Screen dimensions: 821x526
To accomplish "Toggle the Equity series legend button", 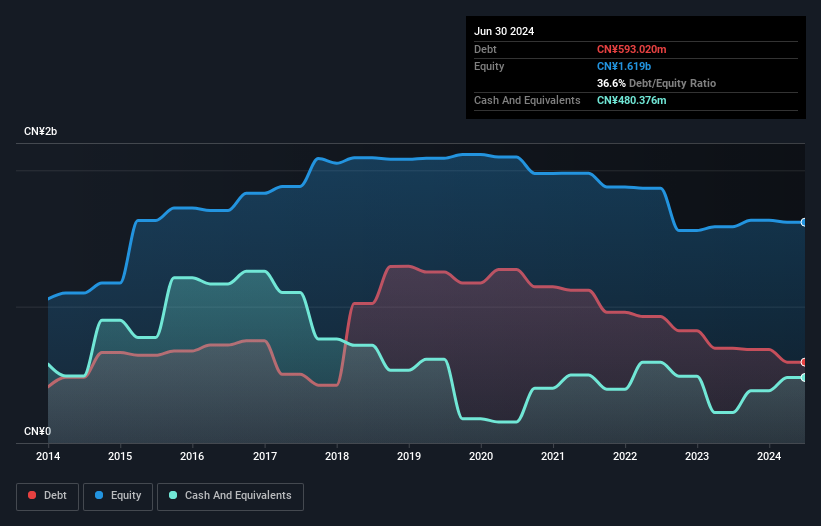I will (118, 496).
